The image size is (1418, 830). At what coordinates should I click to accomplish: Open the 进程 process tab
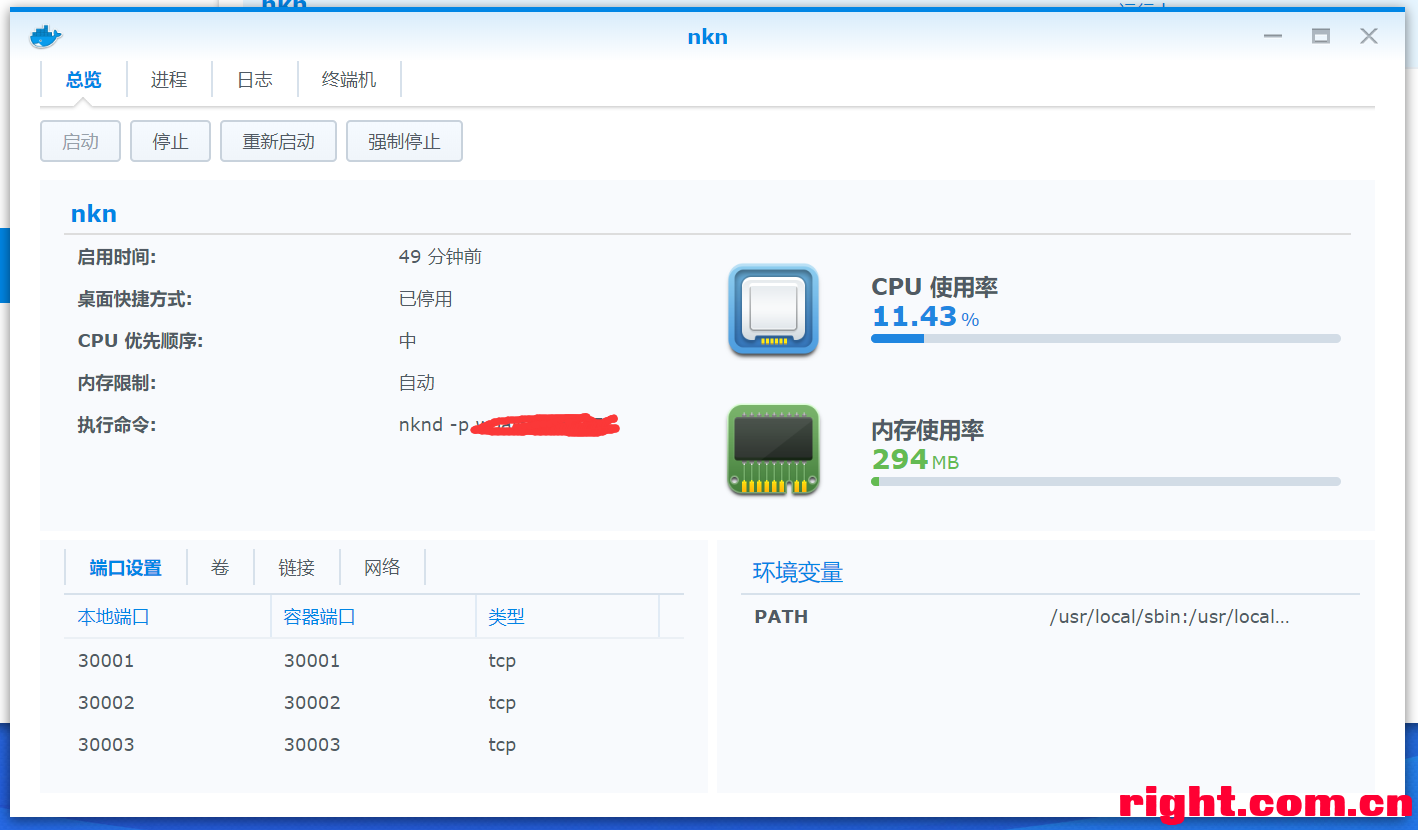coord(169,80)
